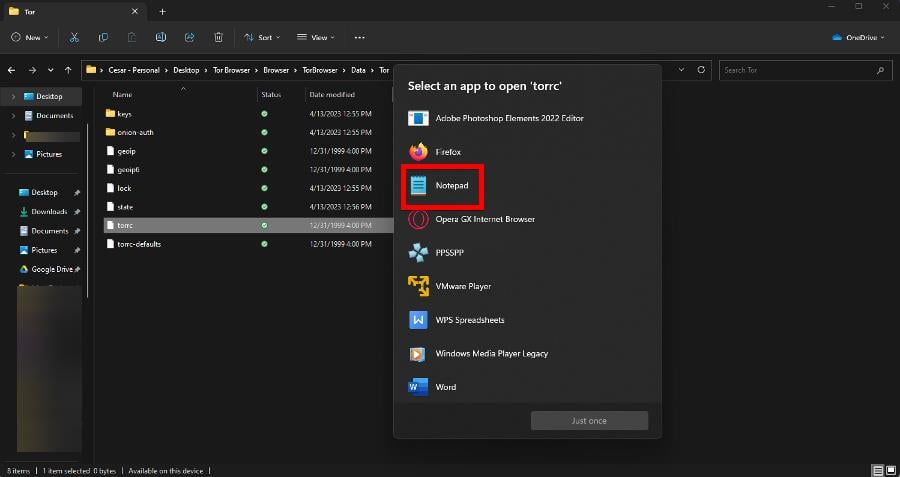Open recent locations dropdown arrow

(51, 70)
